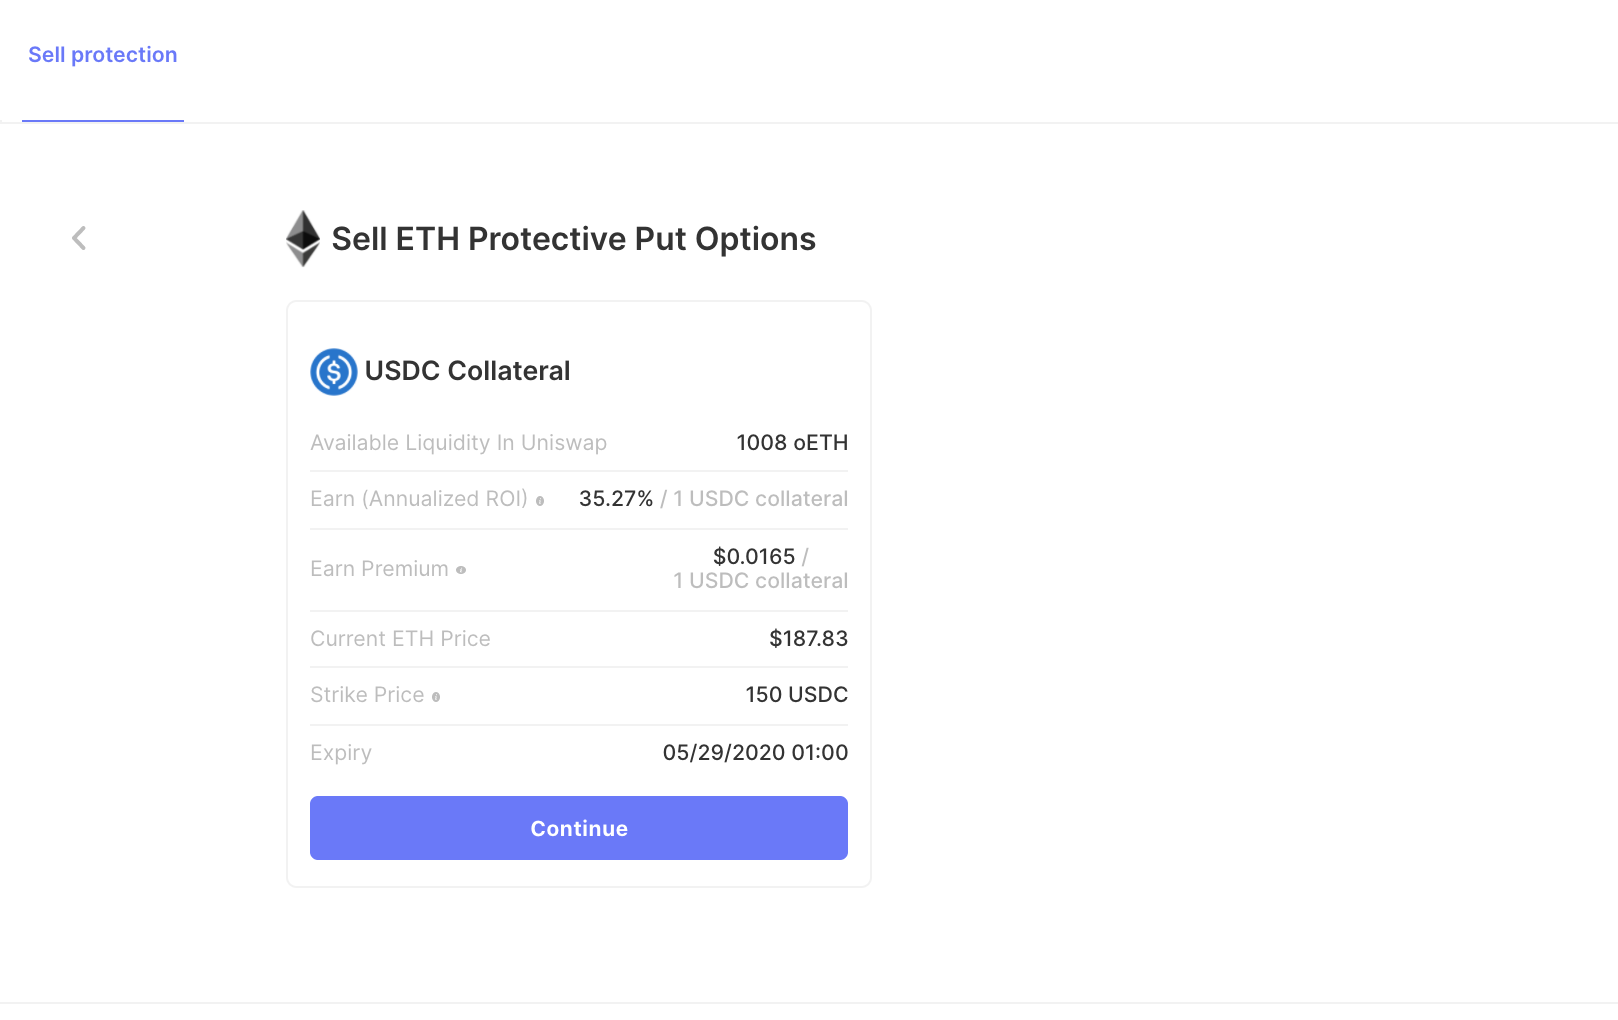Click the blue USDC coin icon

[x=334, y=372]
